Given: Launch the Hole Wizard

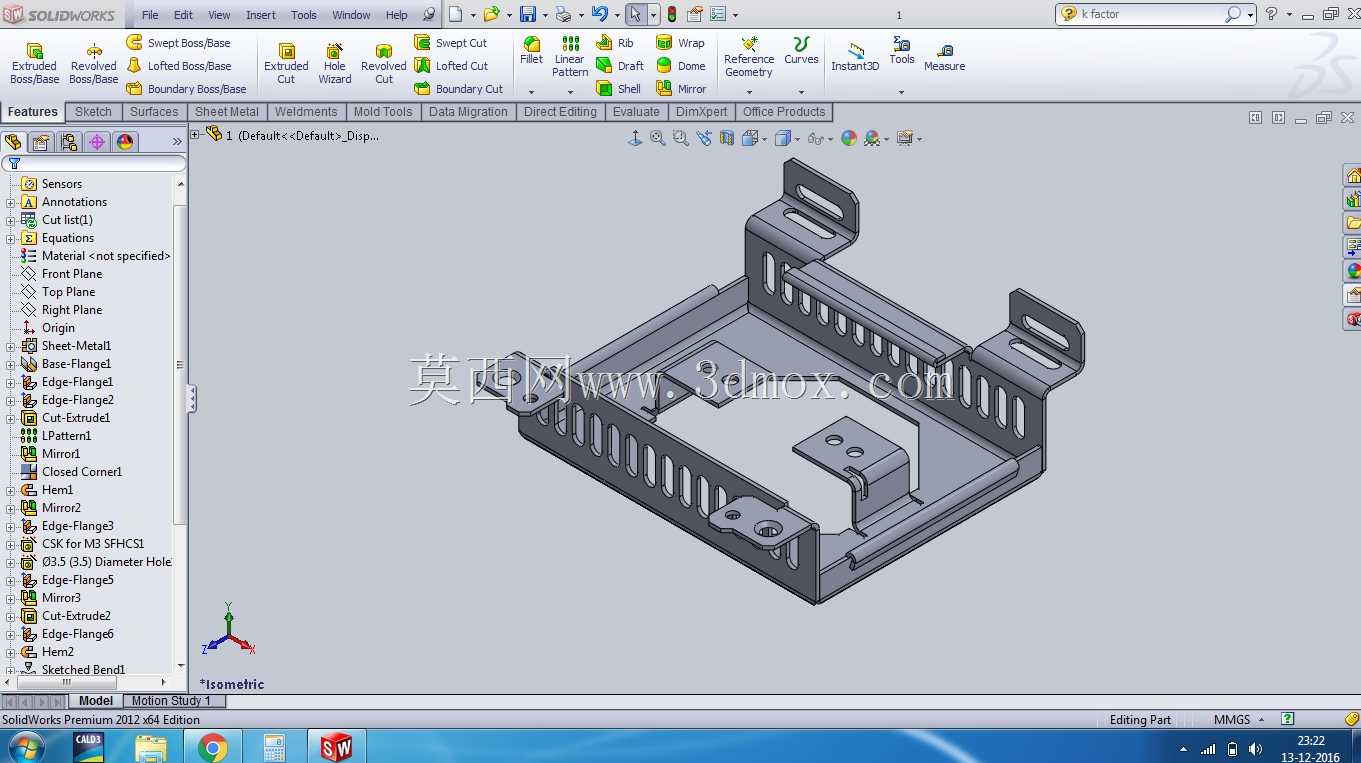Looking at the screenshot, I should (335, 64).
